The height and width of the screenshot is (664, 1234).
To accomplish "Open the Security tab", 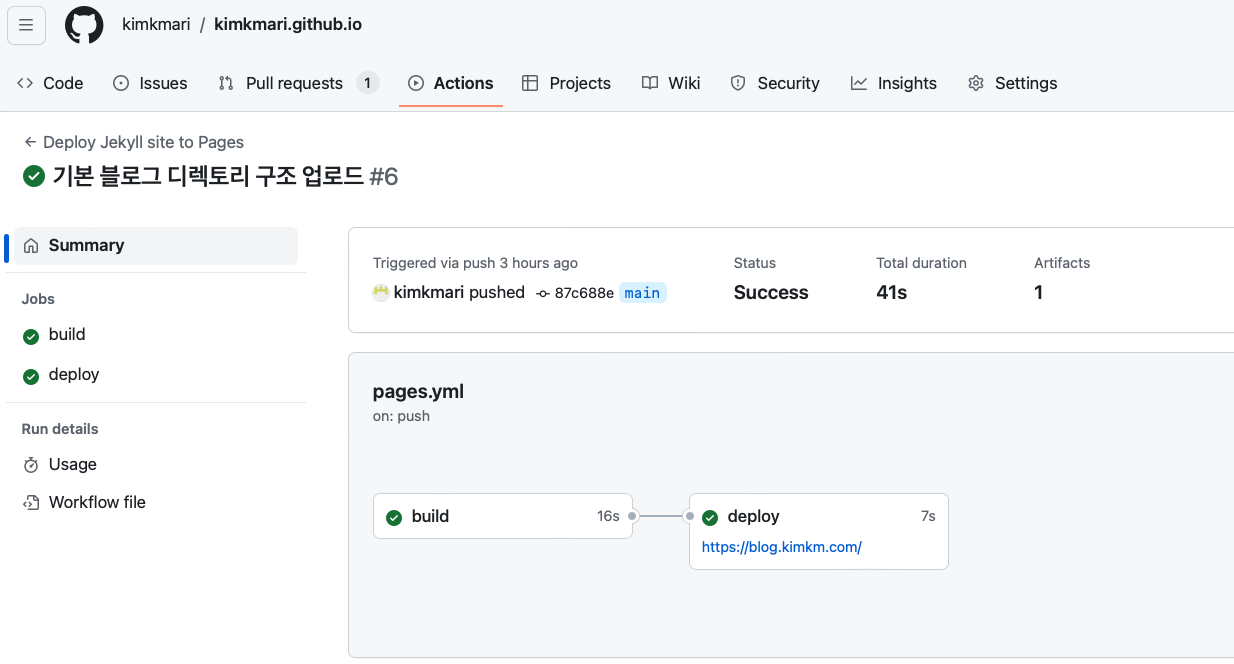I will 775,83.
